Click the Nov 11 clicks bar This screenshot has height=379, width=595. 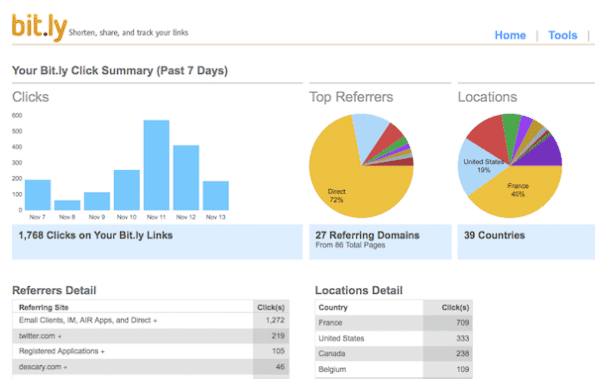click(156, 165)
